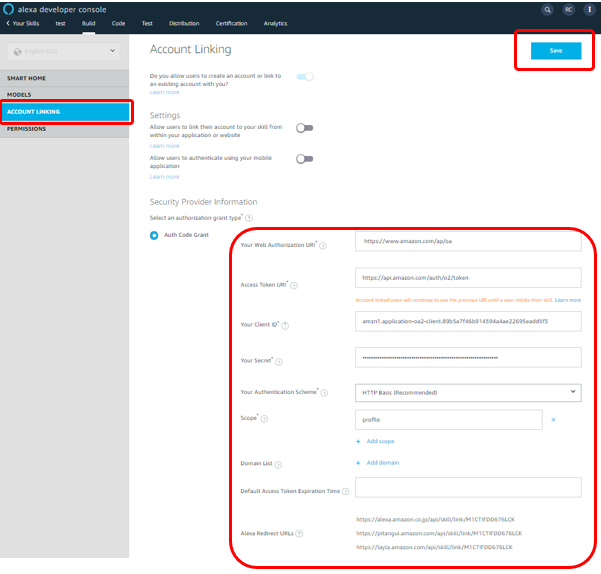The image size is (601, 574).
Task: Click the Save button
Action: point(555,51)
